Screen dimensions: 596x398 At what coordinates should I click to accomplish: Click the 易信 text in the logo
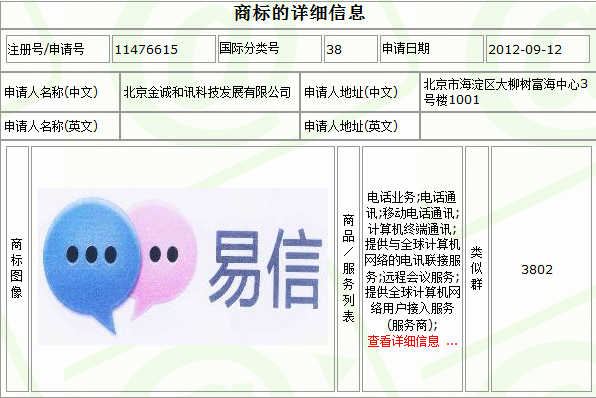(265, 267)
